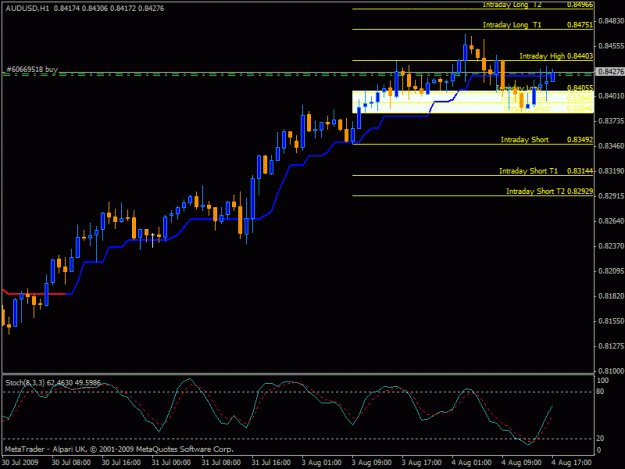Click the stochastic 20 level label
The width and height of the screenshot is (625, 469).
[x=600, y=438]
